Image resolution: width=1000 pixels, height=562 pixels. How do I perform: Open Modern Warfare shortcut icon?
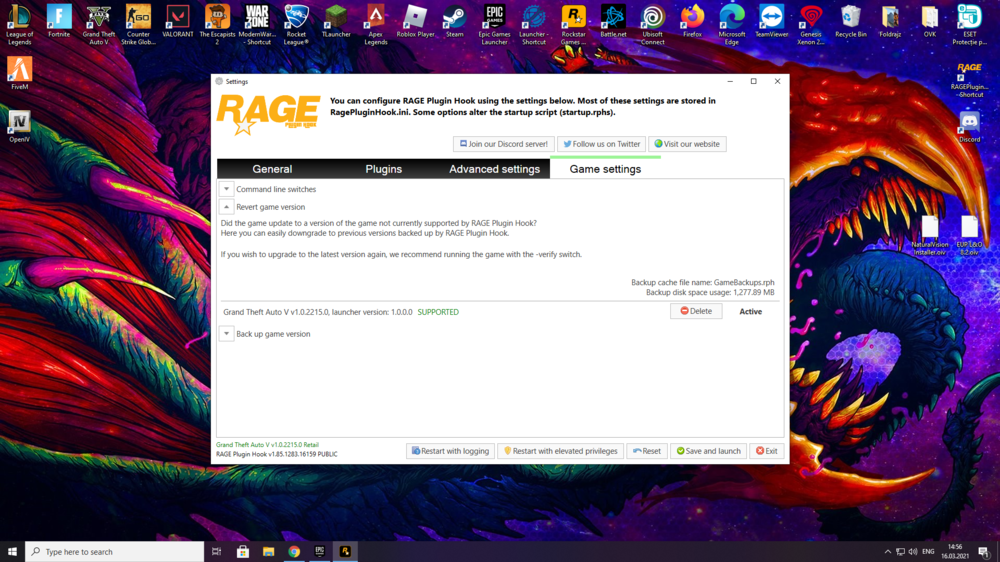(257, 26)
